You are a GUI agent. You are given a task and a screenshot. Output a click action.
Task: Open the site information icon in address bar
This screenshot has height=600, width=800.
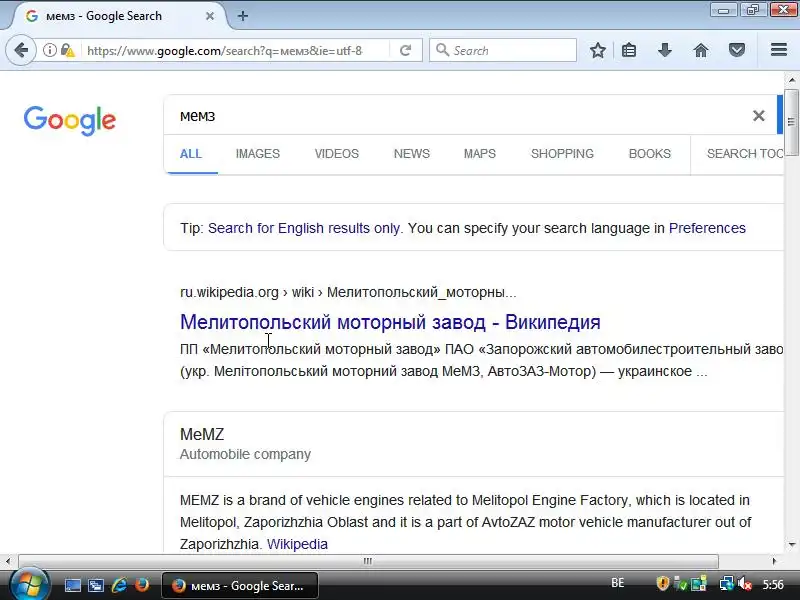click(x=49, y=50)
